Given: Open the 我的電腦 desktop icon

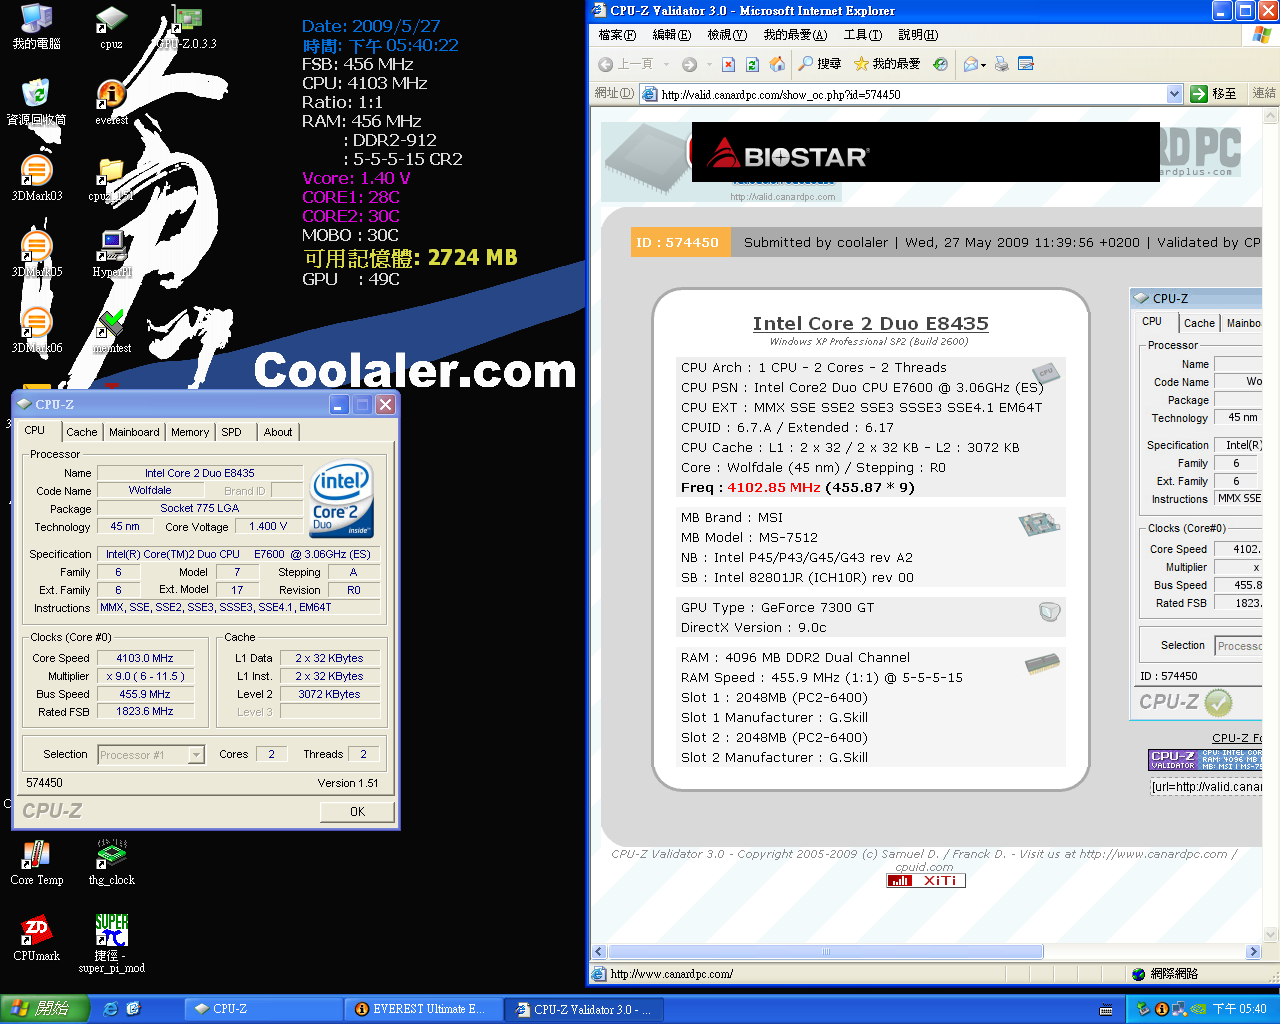Looking at the screenshot, I should 37,27.
